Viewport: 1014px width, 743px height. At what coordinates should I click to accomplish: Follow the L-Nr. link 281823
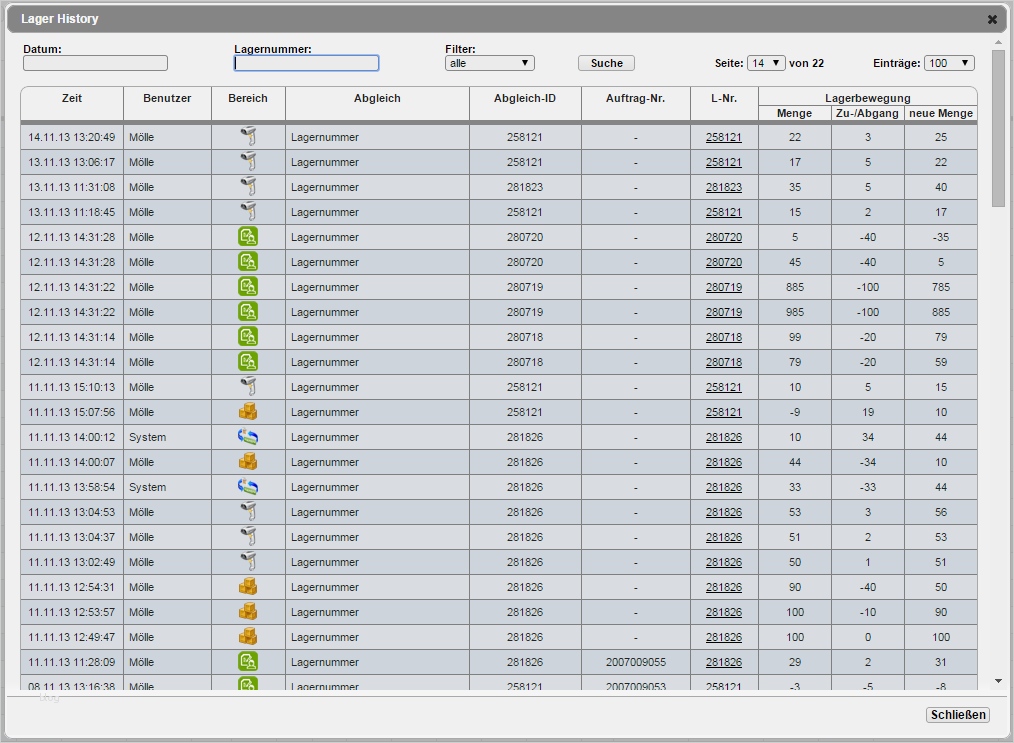724,187
